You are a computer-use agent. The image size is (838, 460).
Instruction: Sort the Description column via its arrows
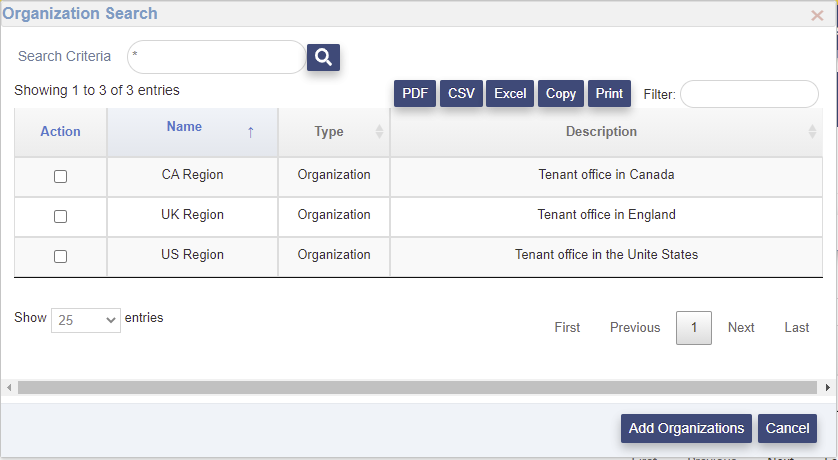(812, 131)
